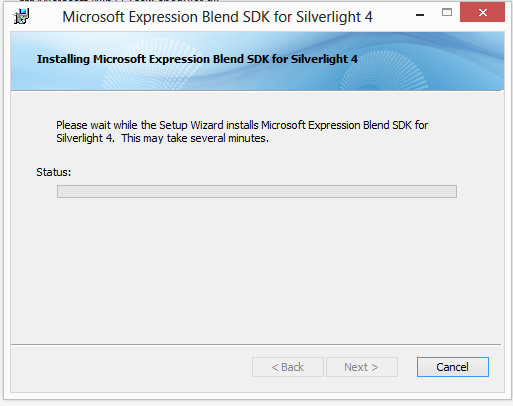Click the disabled maximize window button
Viewport: 513px width, 406px height.
tap(447, 13)
